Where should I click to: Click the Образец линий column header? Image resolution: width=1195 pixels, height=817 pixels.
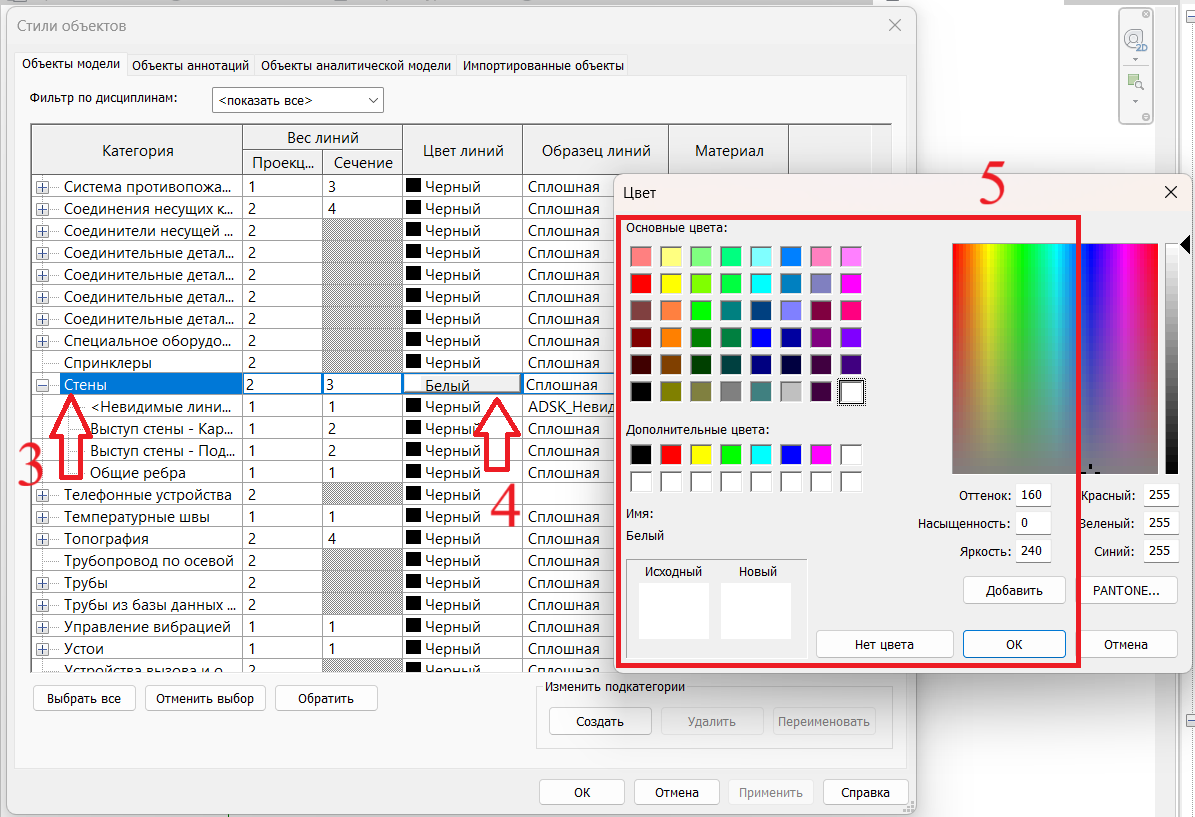tap(596, 150)
